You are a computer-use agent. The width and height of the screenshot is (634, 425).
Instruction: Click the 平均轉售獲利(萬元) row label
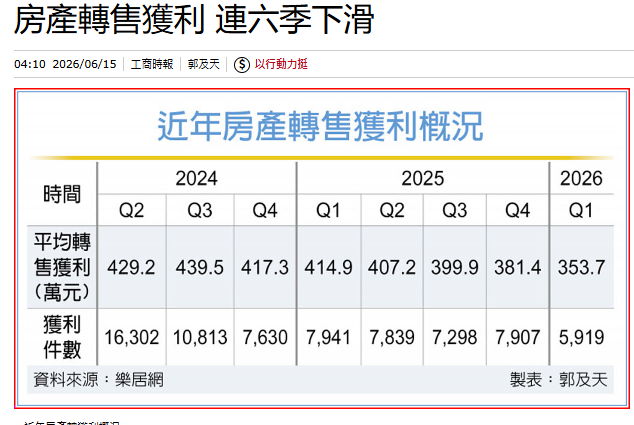click(62, 267)
